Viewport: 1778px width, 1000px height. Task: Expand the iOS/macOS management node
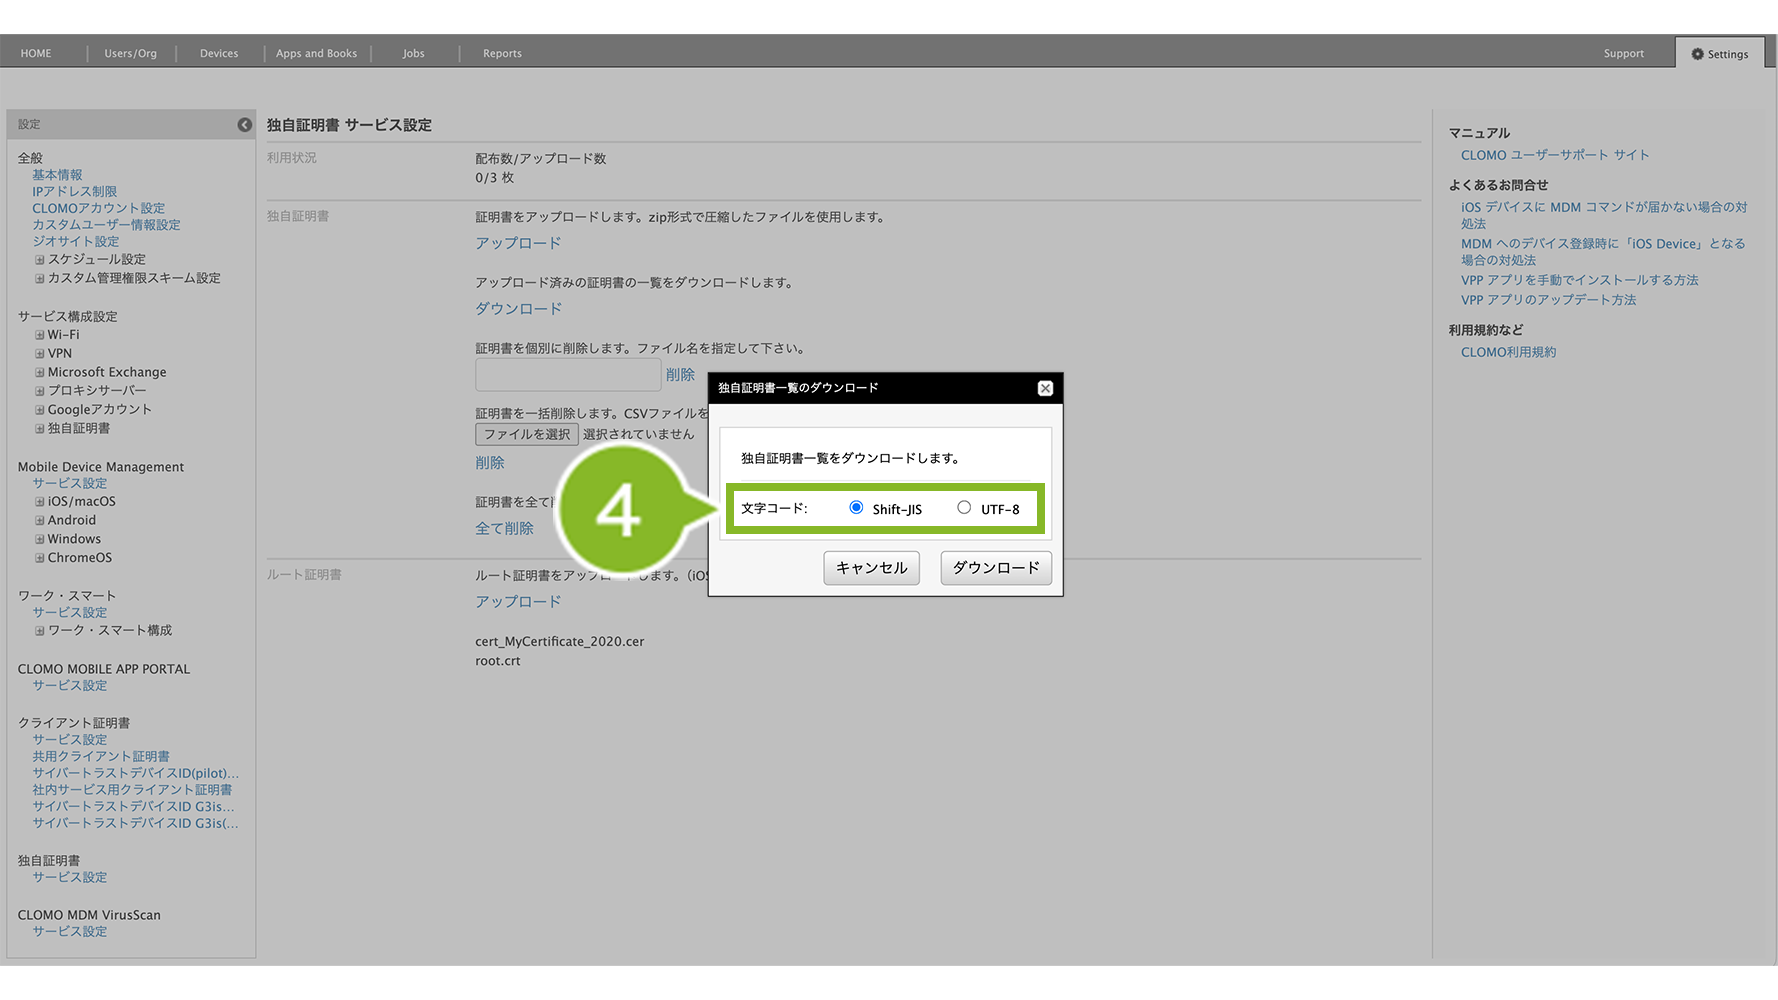[x=40, y=502]
